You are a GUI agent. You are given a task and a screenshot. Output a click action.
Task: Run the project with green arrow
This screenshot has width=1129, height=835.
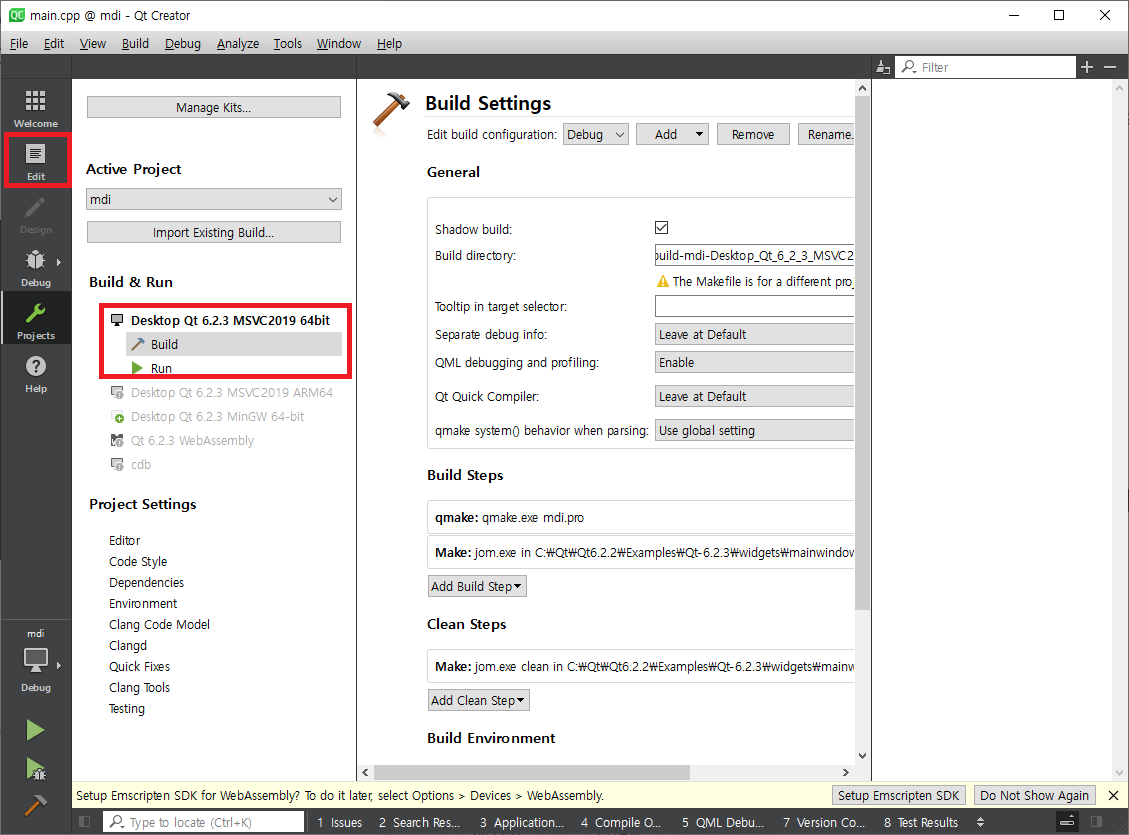click(35, 730)
